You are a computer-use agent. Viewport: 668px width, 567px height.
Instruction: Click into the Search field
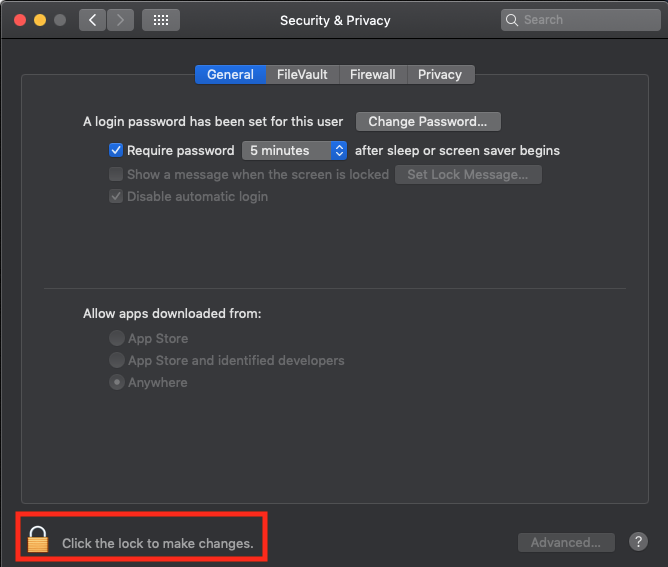581,20
